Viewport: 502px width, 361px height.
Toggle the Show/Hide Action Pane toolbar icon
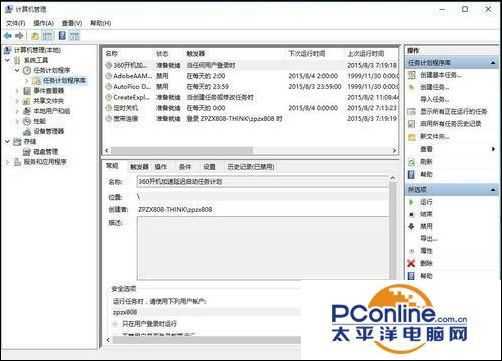pos(74,36)
